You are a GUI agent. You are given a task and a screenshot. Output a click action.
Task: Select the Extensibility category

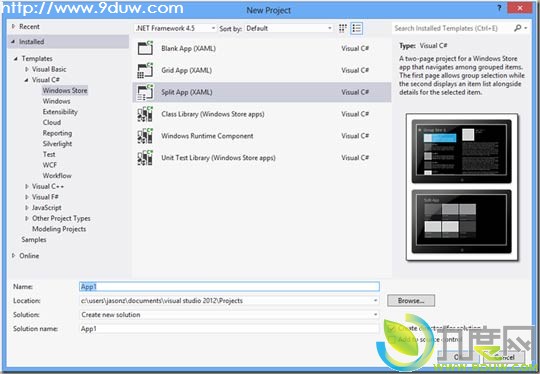click(x=60, y=112)
